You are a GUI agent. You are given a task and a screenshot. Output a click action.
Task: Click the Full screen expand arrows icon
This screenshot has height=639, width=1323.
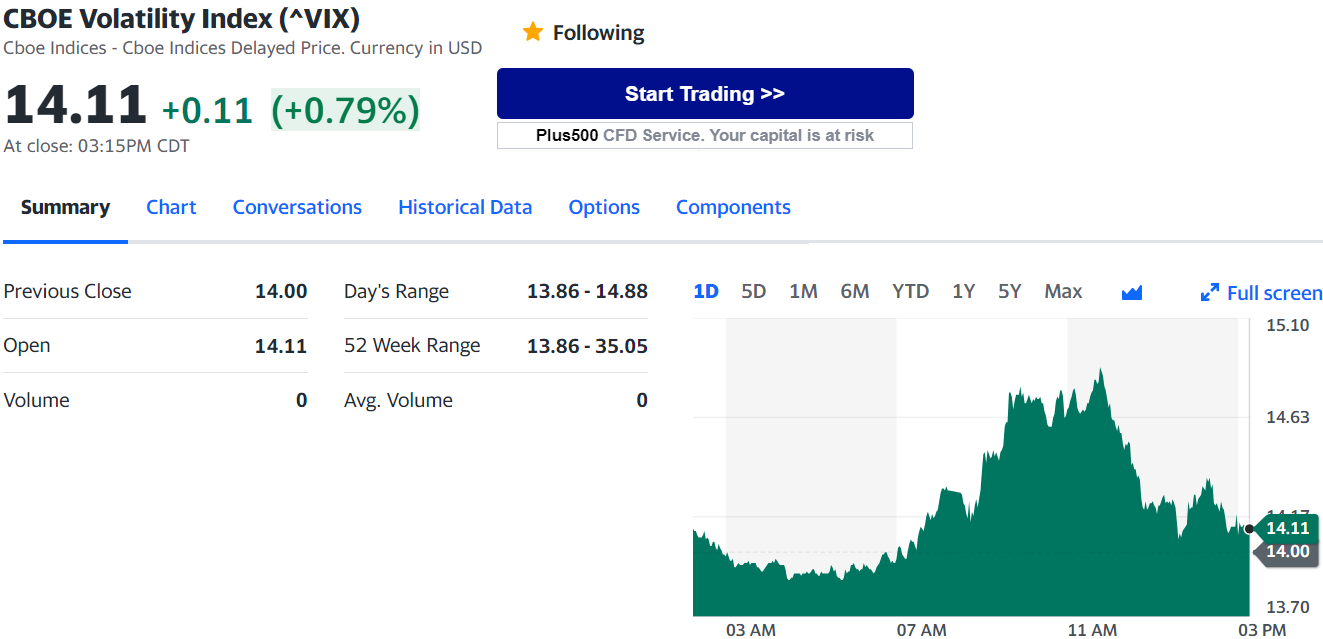pos(1210,293)
